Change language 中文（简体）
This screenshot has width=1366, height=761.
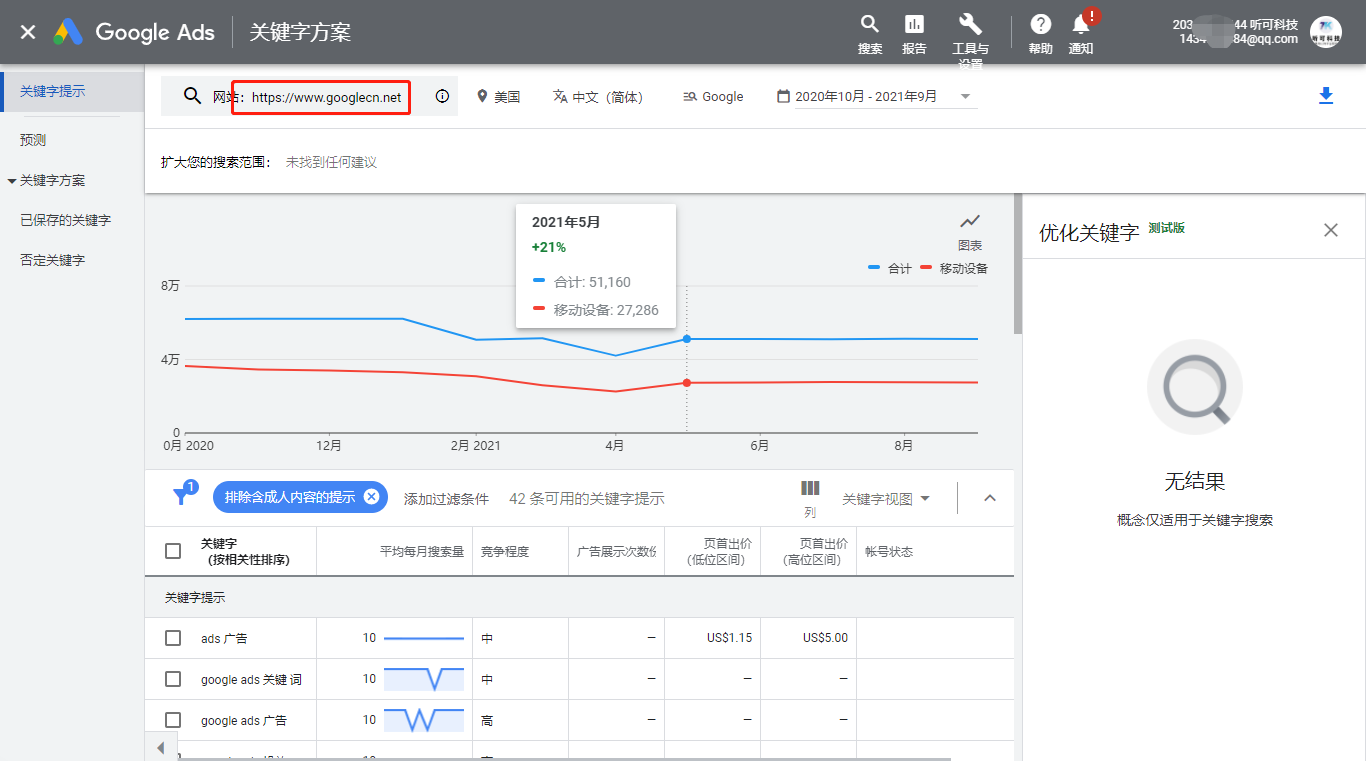pyautogui.click(x=598, y=97)
